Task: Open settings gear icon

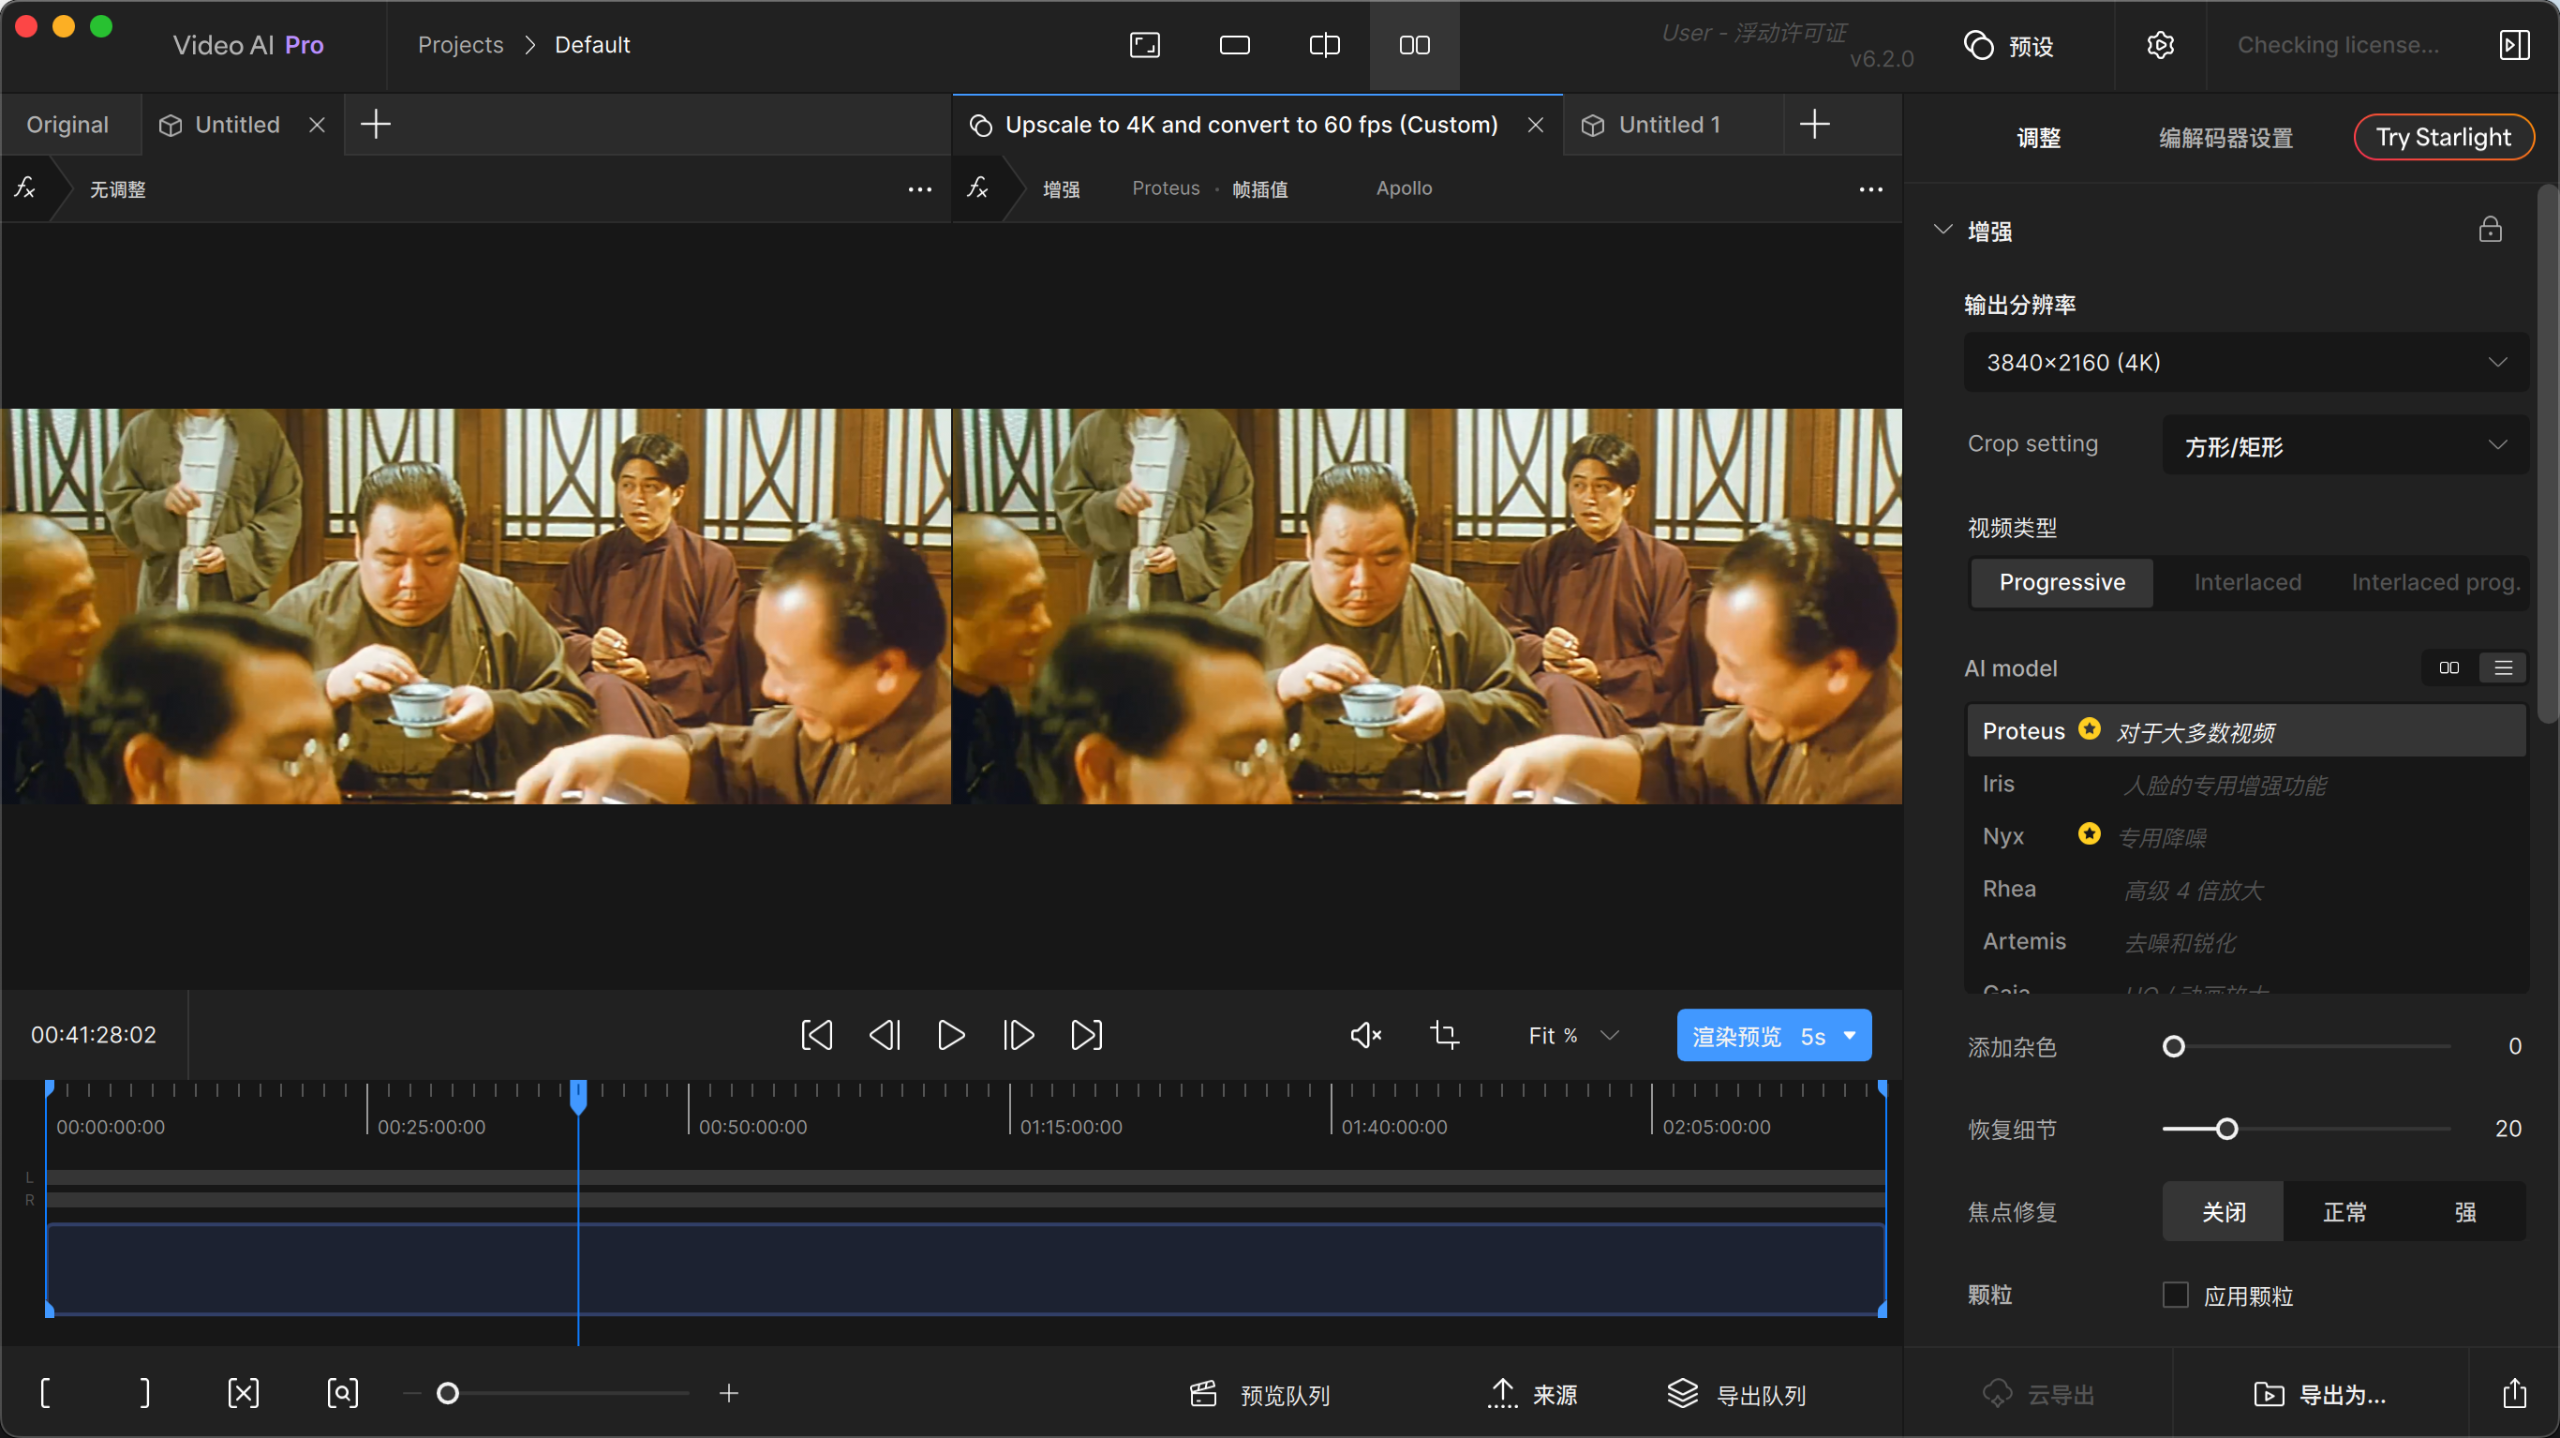Action: click(x=2160, y=45)
